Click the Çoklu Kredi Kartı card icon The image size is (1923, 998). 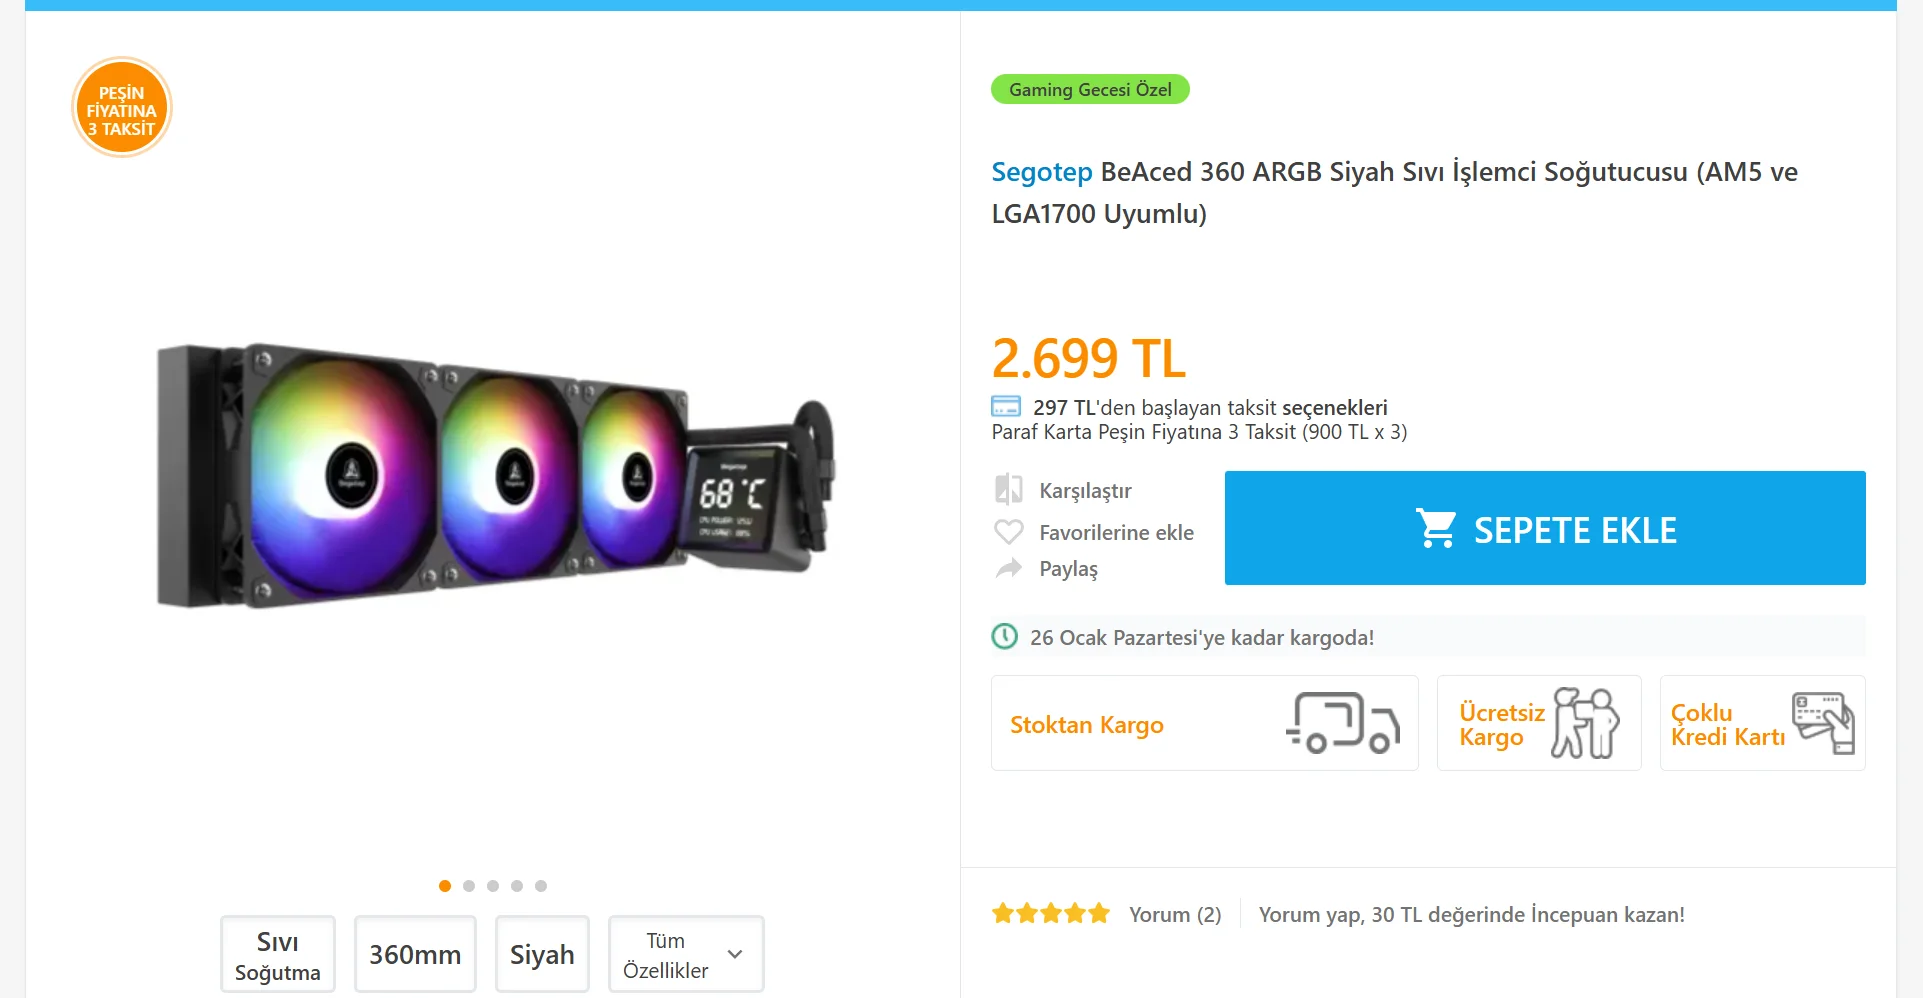(x=1822, y=723)
